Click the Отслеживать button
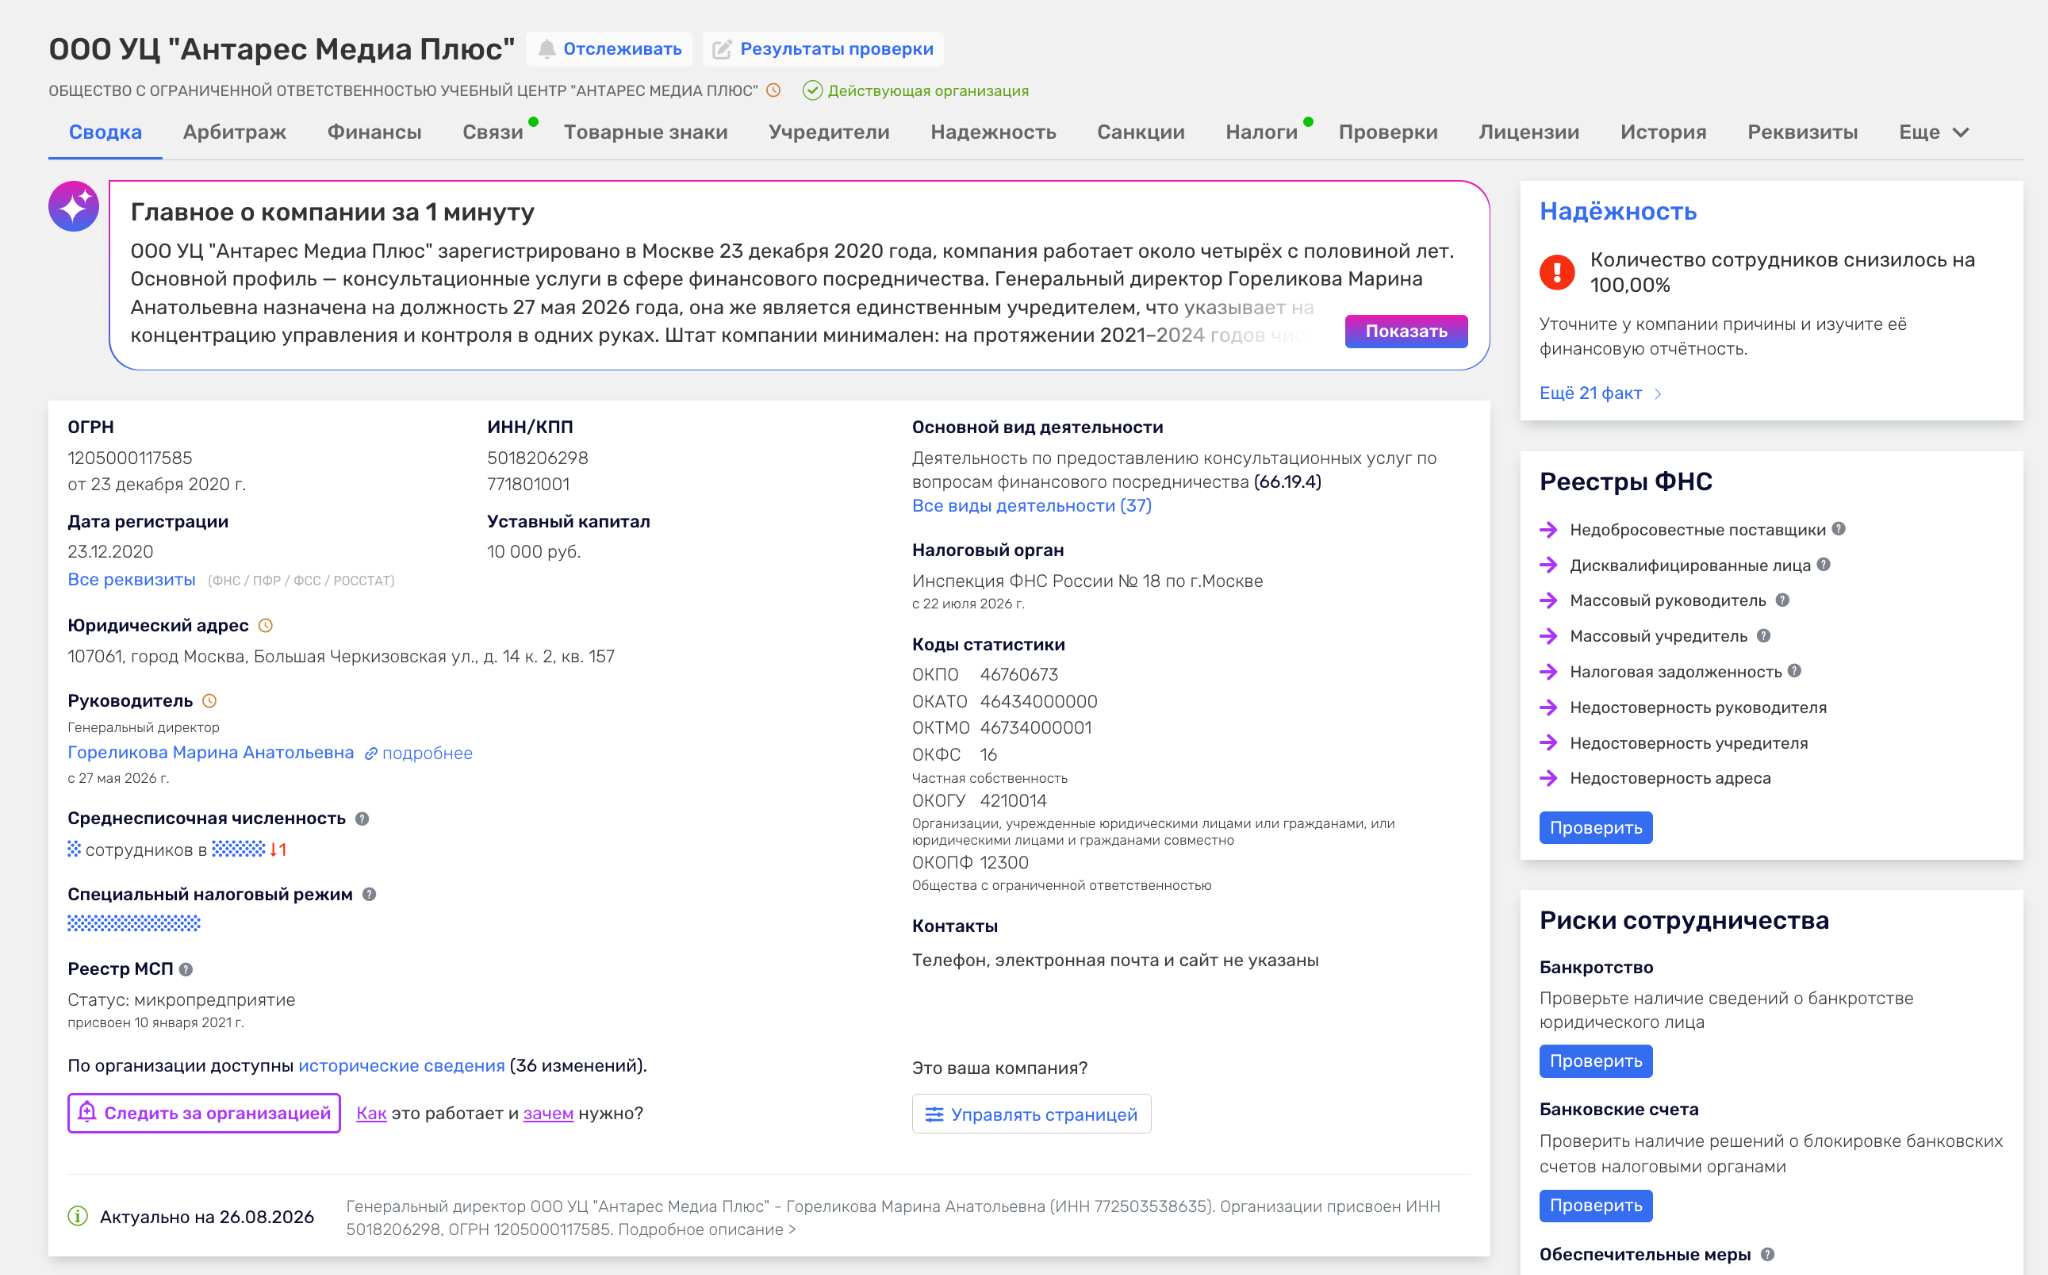Screen dimensions: 2048x1275 pos(610,49)
